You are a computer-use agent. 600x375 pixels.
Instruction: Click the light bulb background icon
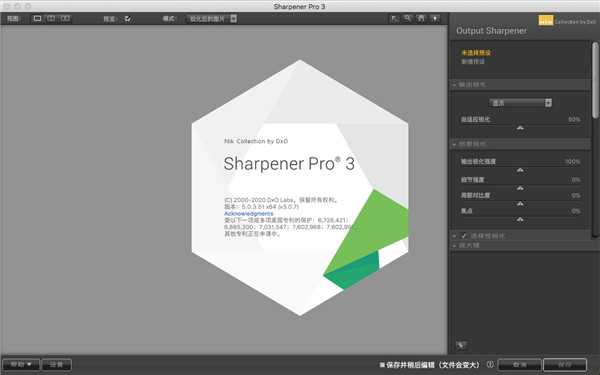click(x=435, y=18)
